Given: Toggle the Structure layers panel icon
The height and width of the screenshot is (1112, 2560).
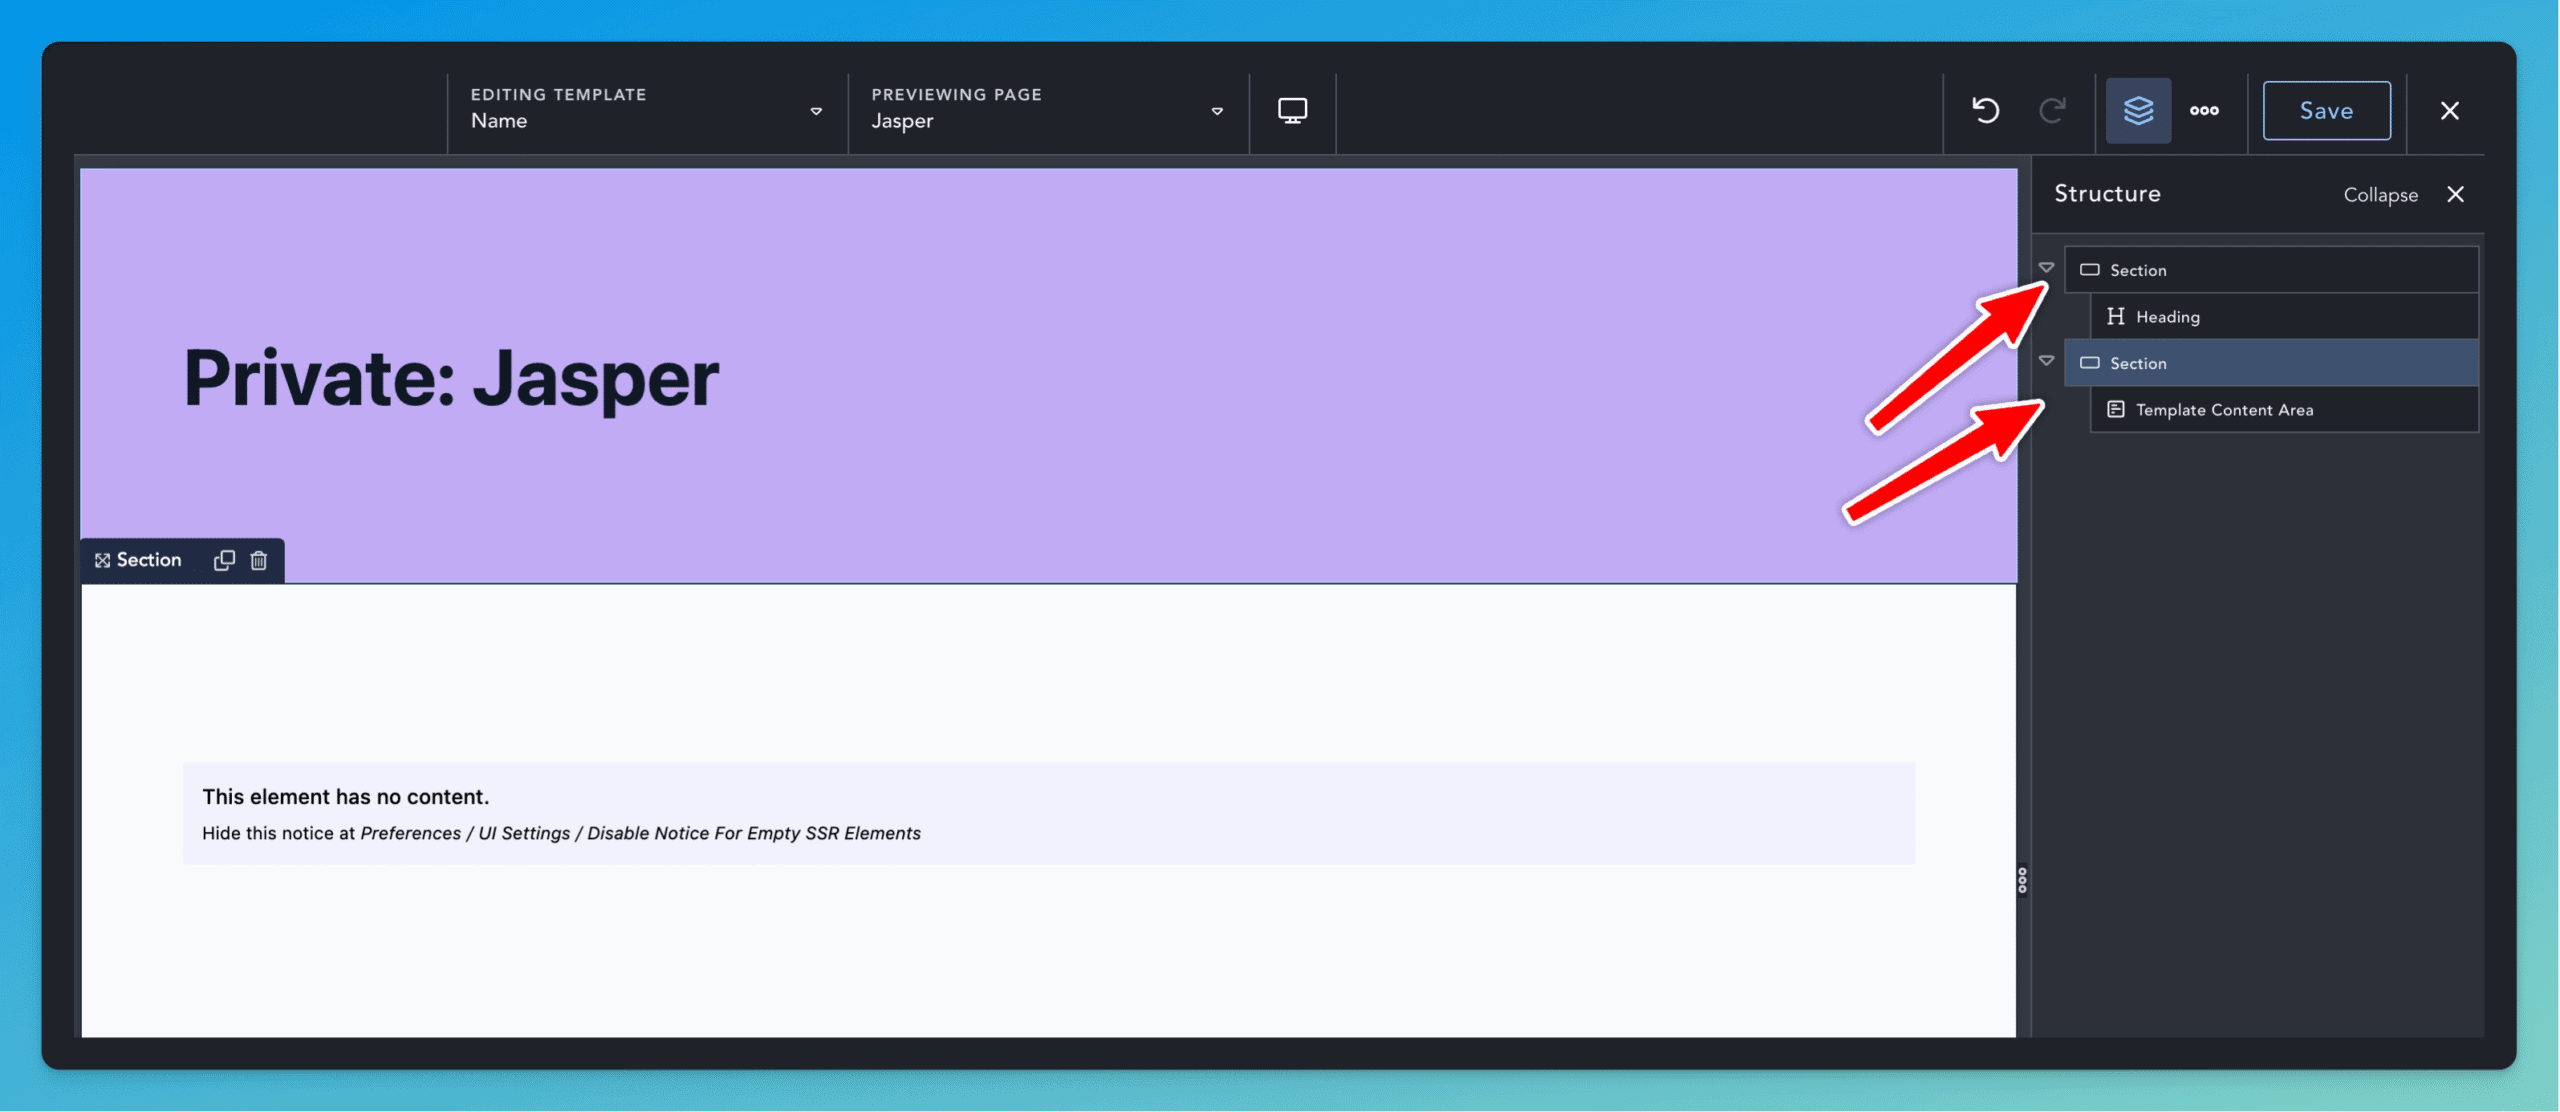Looking at the screenshot, I should click(x=2138, y=110).
